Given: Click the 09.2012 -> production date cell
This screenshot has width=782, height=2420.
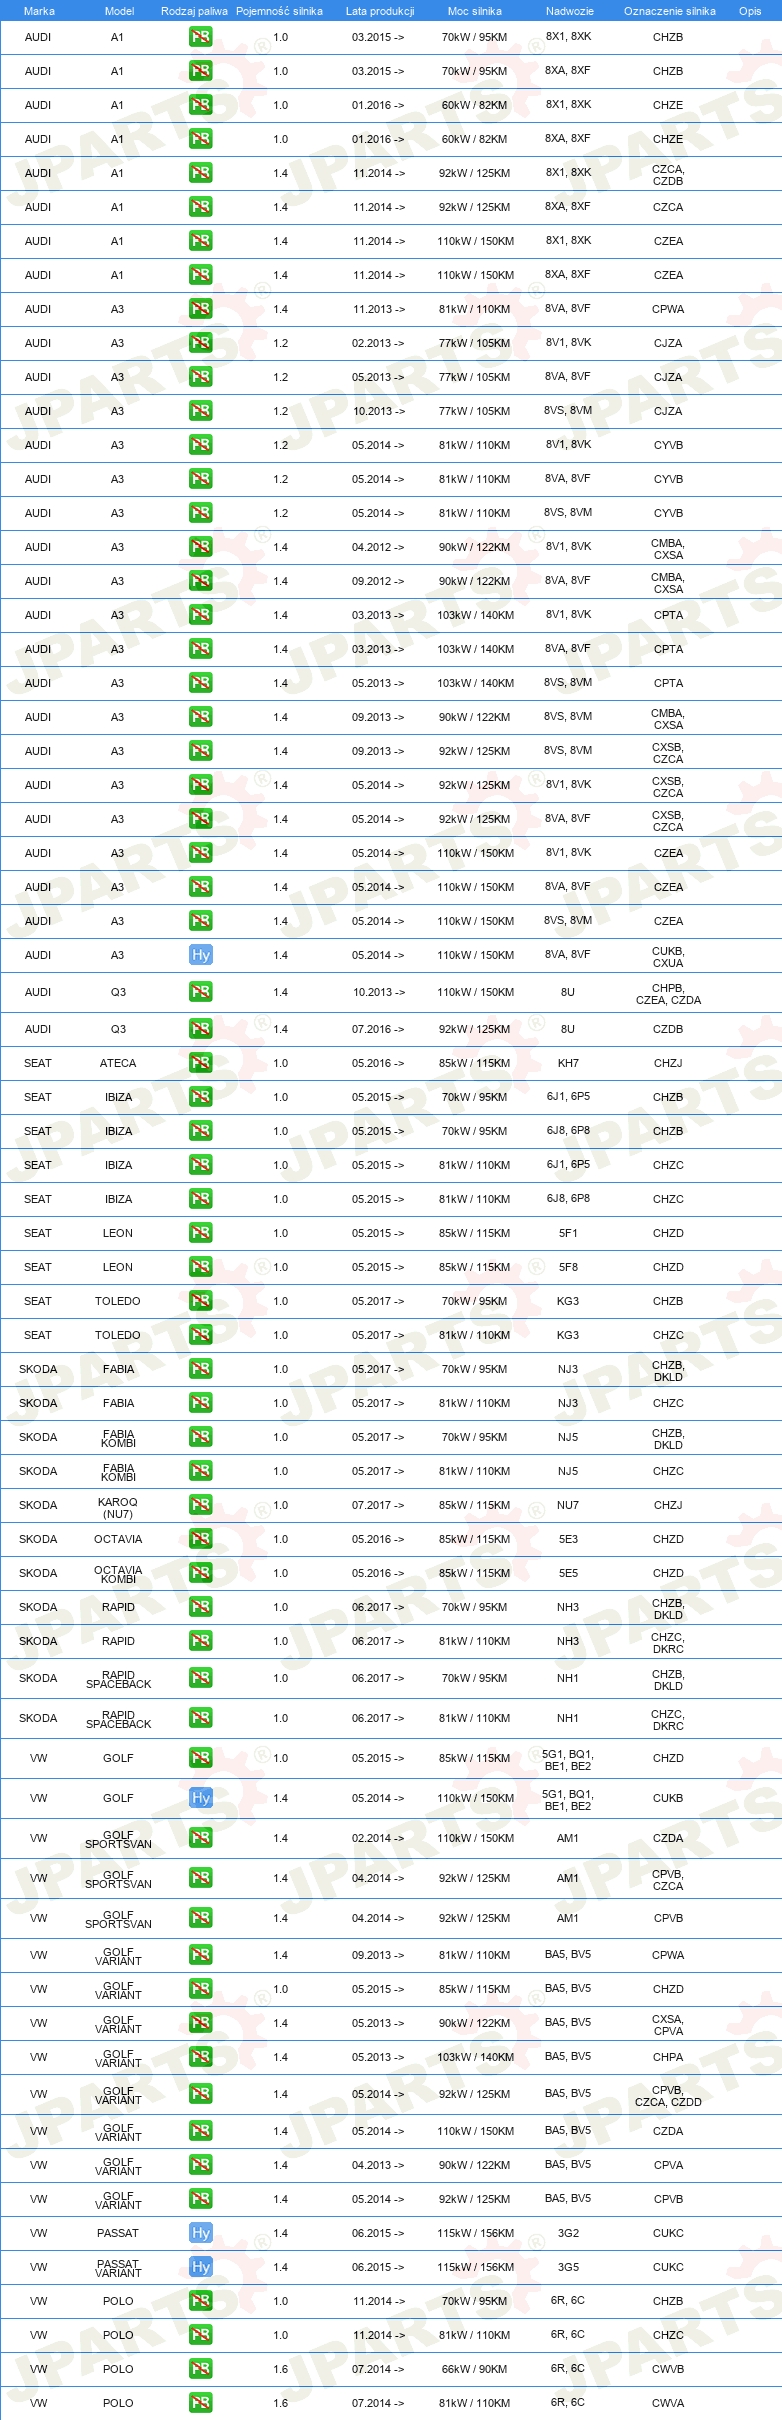Looking at the screenshot, I should coord(378,581).
